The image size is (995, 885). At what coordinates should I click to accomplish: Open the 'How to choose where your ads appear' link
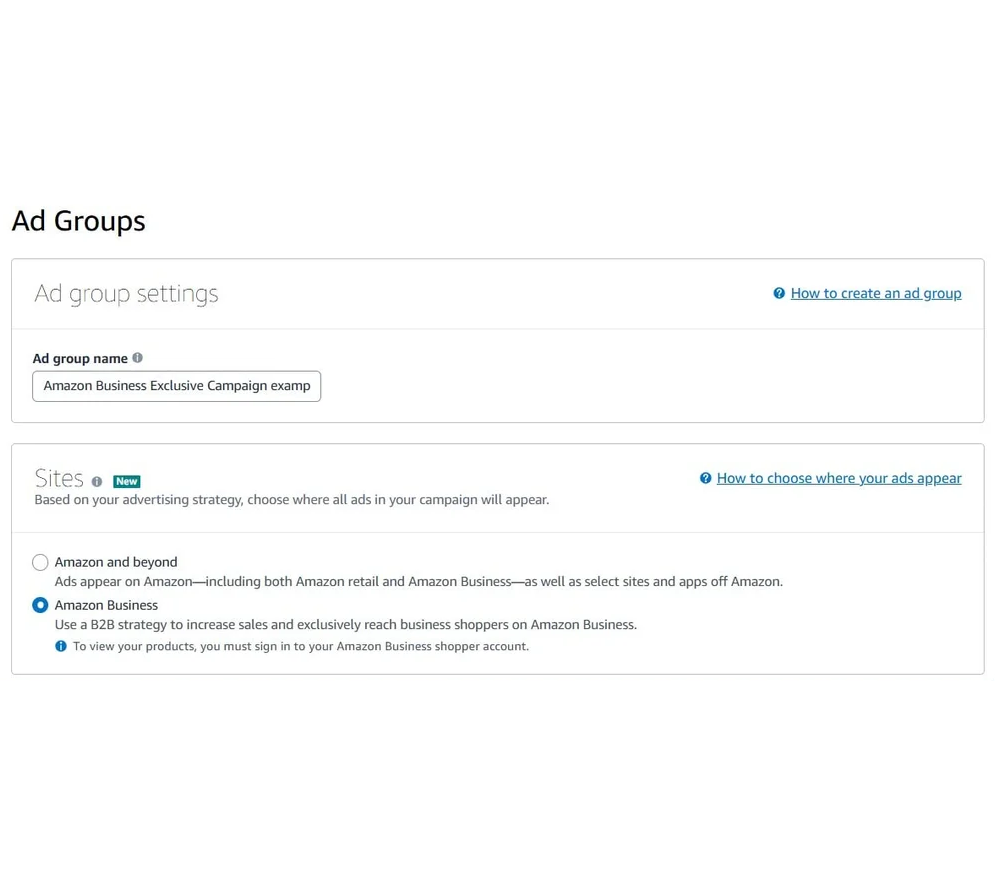pyautogui.click(x=838, y=478)
